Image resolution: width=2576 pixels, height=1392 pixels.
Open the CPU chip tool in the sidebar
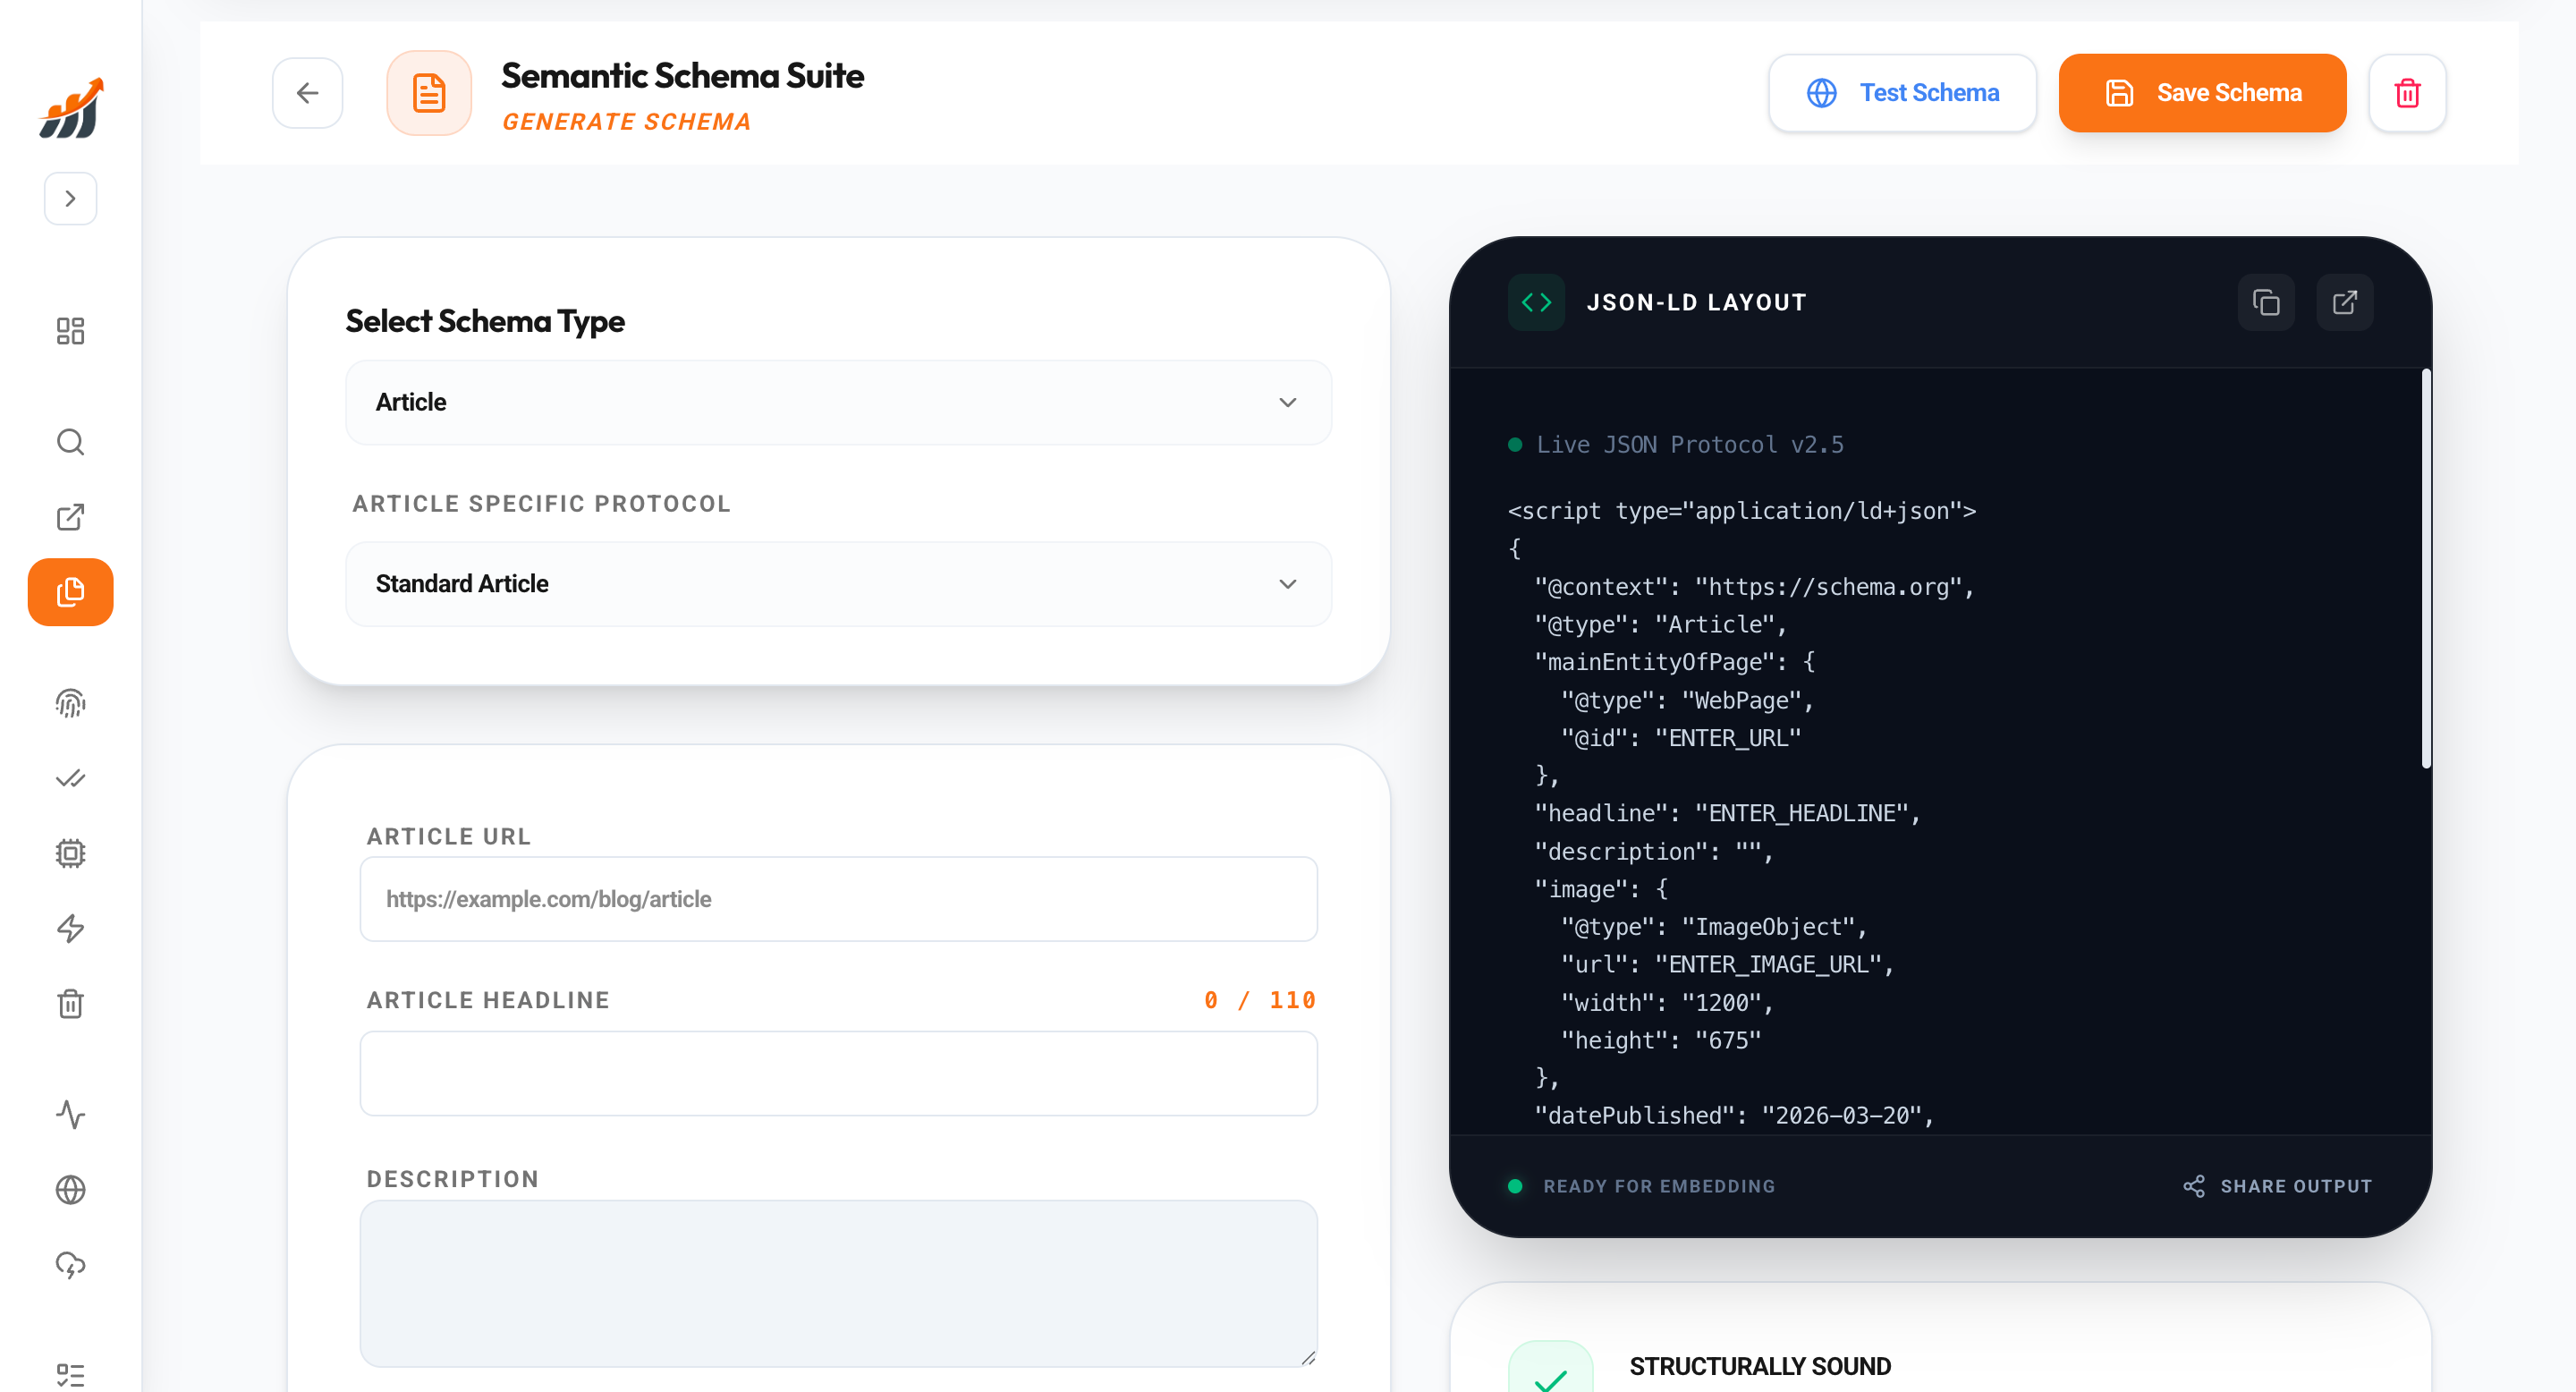tap(70, 853)
